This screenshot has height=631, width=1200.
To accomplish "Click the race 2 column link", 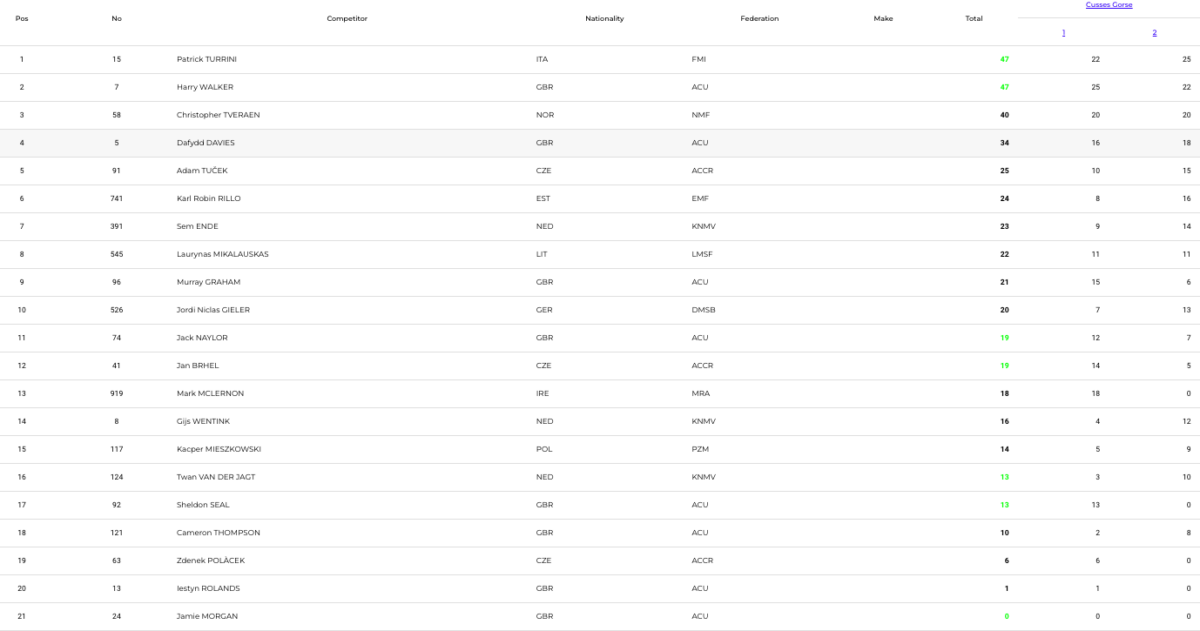I will (x=1154, y=33).
